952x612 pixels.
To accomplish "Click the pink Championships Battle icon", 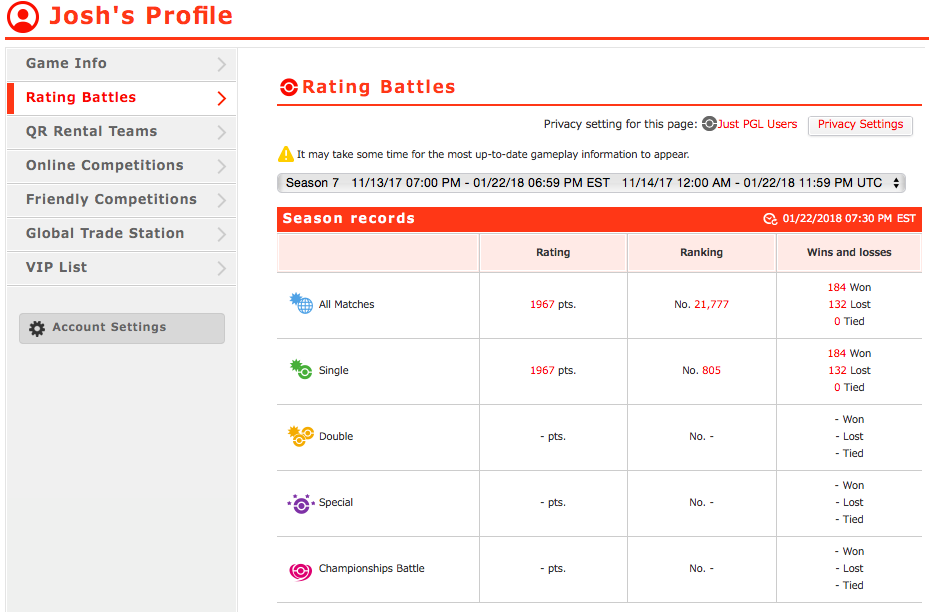I will [x=301, y=571].
